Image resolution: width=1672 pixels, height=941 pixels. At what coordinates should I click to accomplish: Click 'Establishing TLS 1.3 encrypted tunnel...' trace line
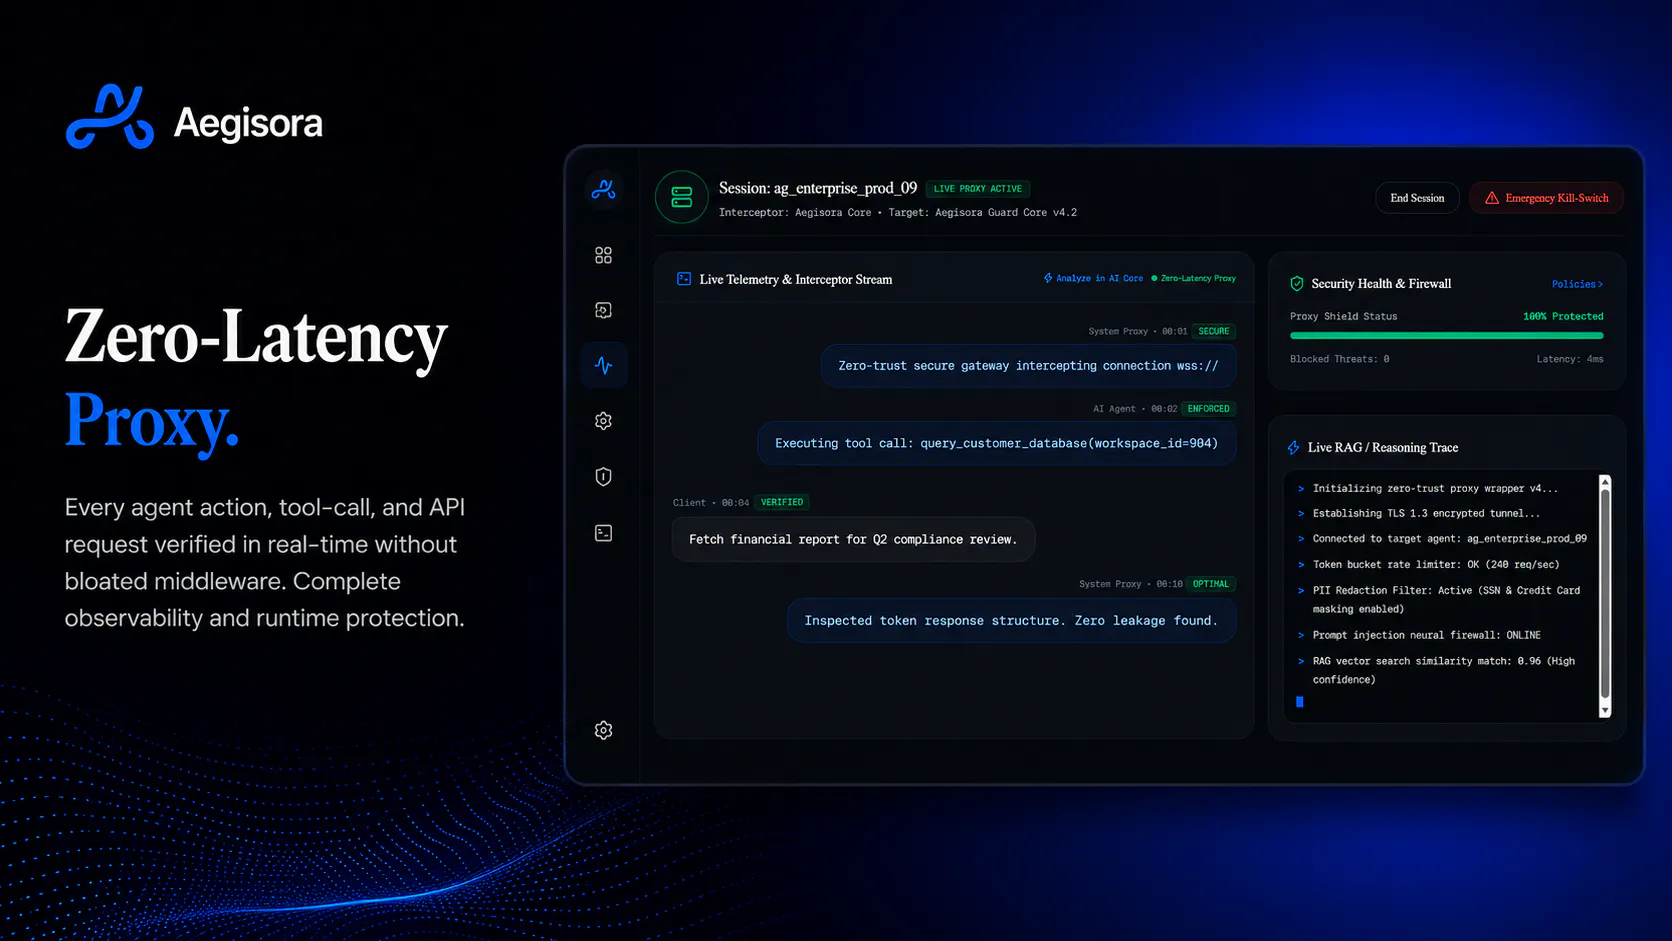point(1426,514)
